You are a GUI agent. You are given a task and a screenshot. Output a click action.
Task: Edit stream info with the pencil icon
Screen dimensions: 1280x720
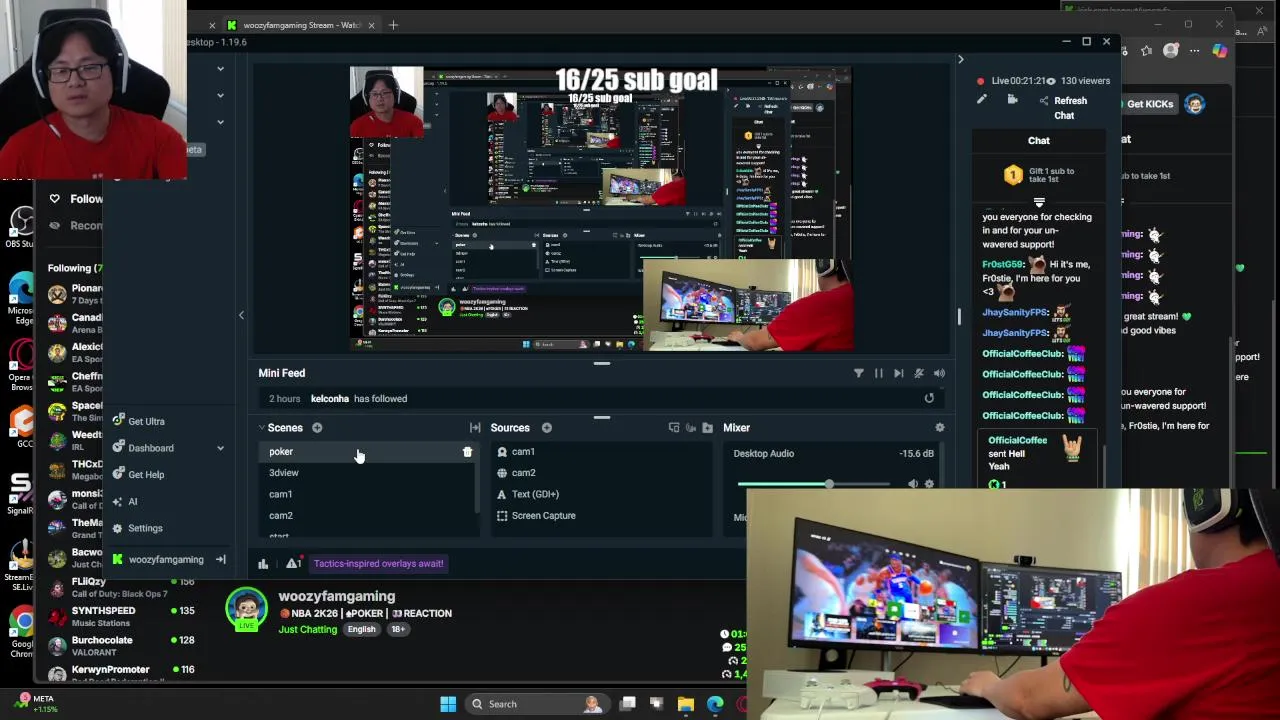tap(981, 100)
